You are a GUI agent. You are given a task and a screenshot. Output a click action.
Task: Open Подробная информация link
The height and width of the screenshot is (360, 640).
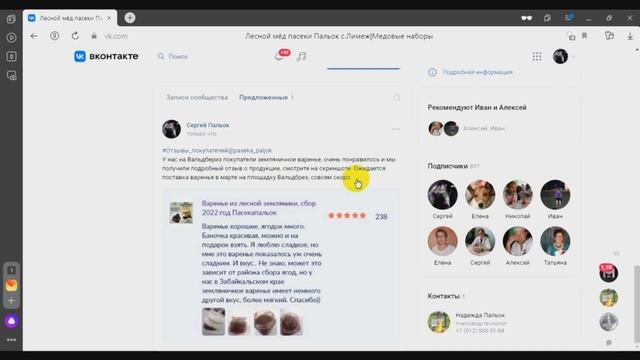477,72
